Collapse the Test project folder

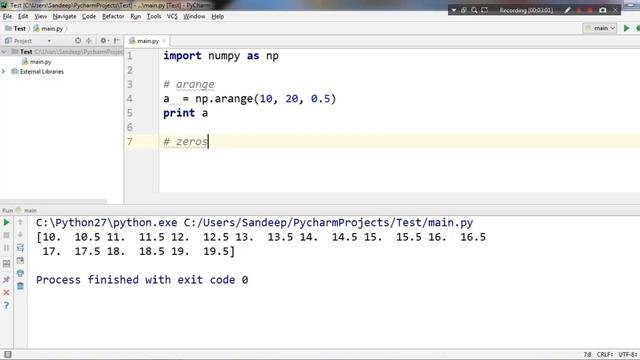point(4,52)
